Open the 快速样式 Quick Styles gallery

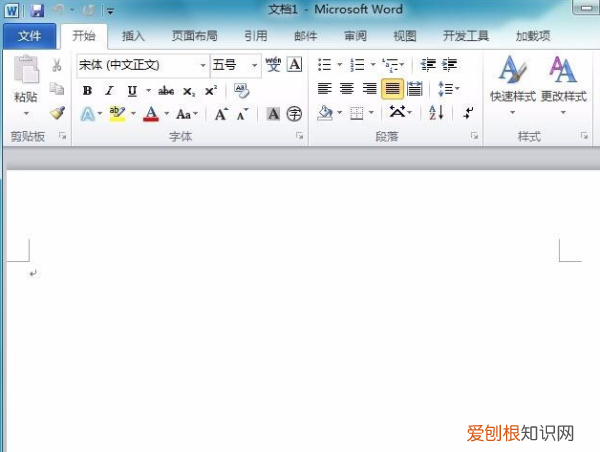(513, 85)
